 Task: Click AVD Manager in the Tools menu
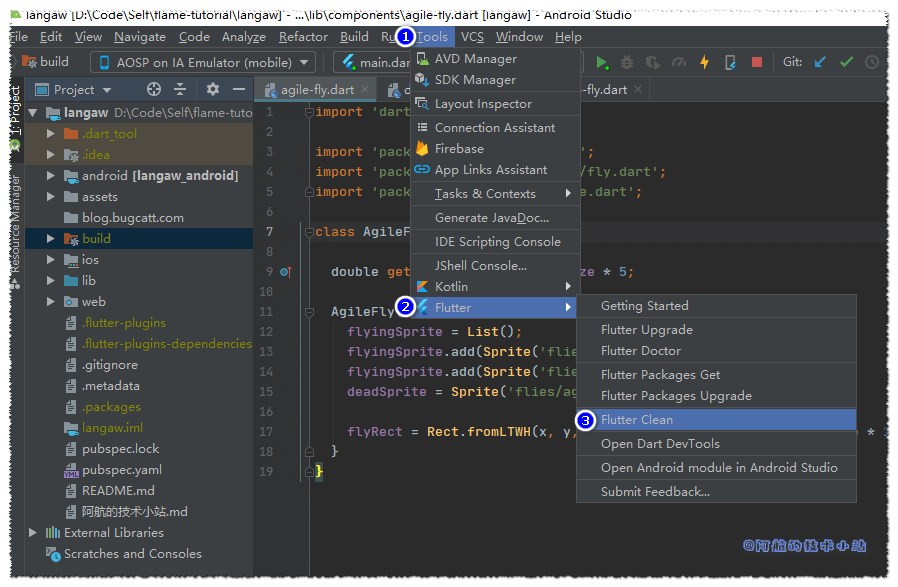pyautogui.click(x=475, y=59)
